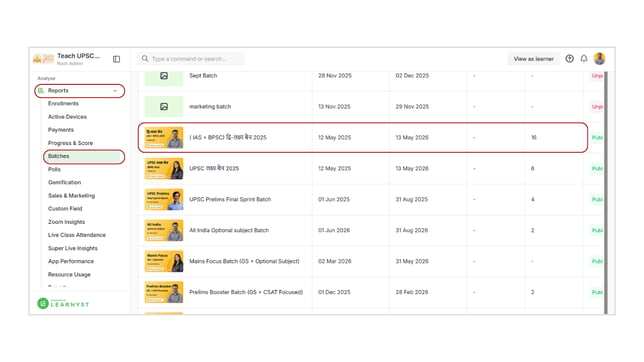Click Sept Batch placeholder image icon
Viewport: 644px width, 362px height.
164,76
